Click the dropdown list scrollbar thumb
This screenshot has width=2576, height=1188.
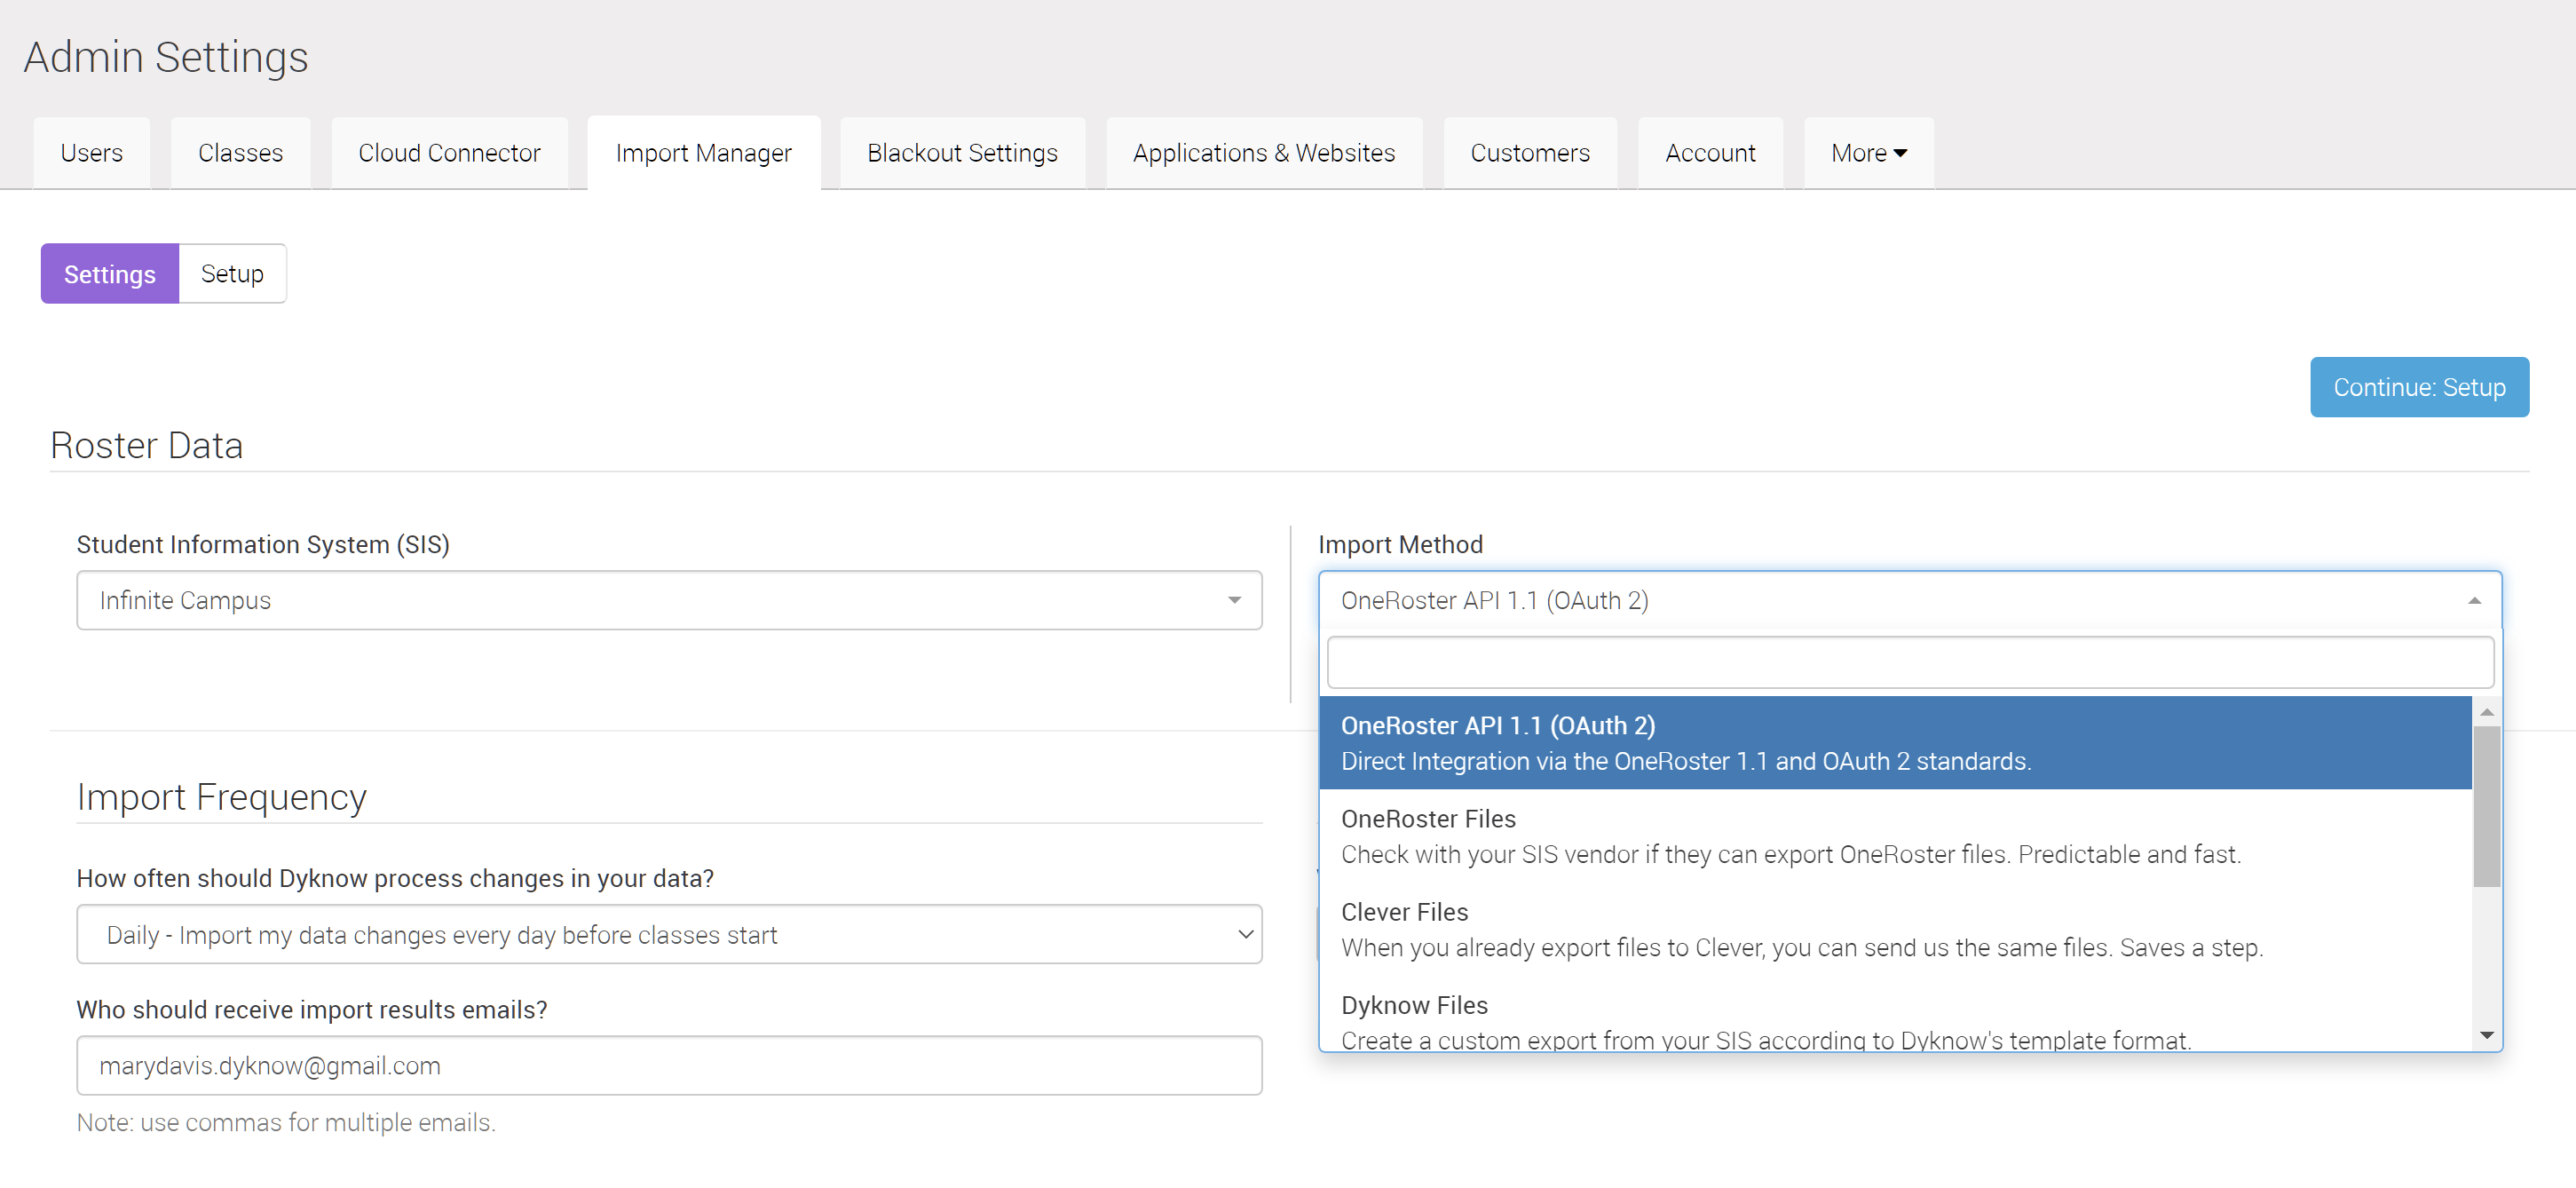(x=2487, y=806)
